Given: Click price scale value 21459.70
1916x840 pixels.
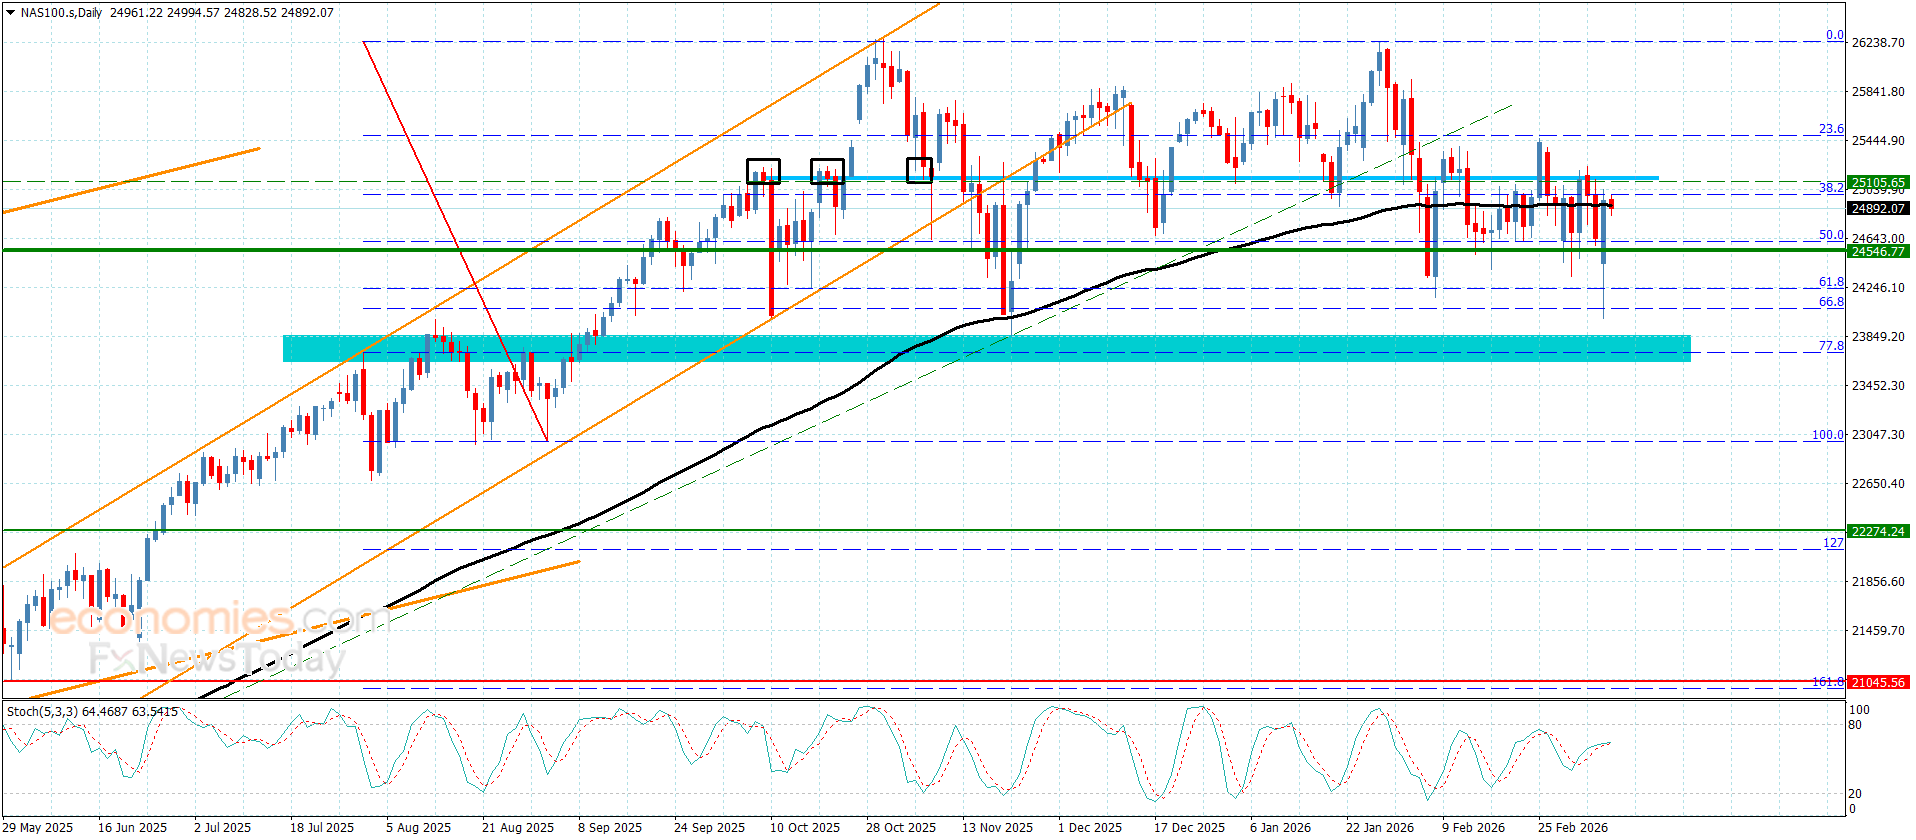Looking at the screenshot, I should 1878,631.
